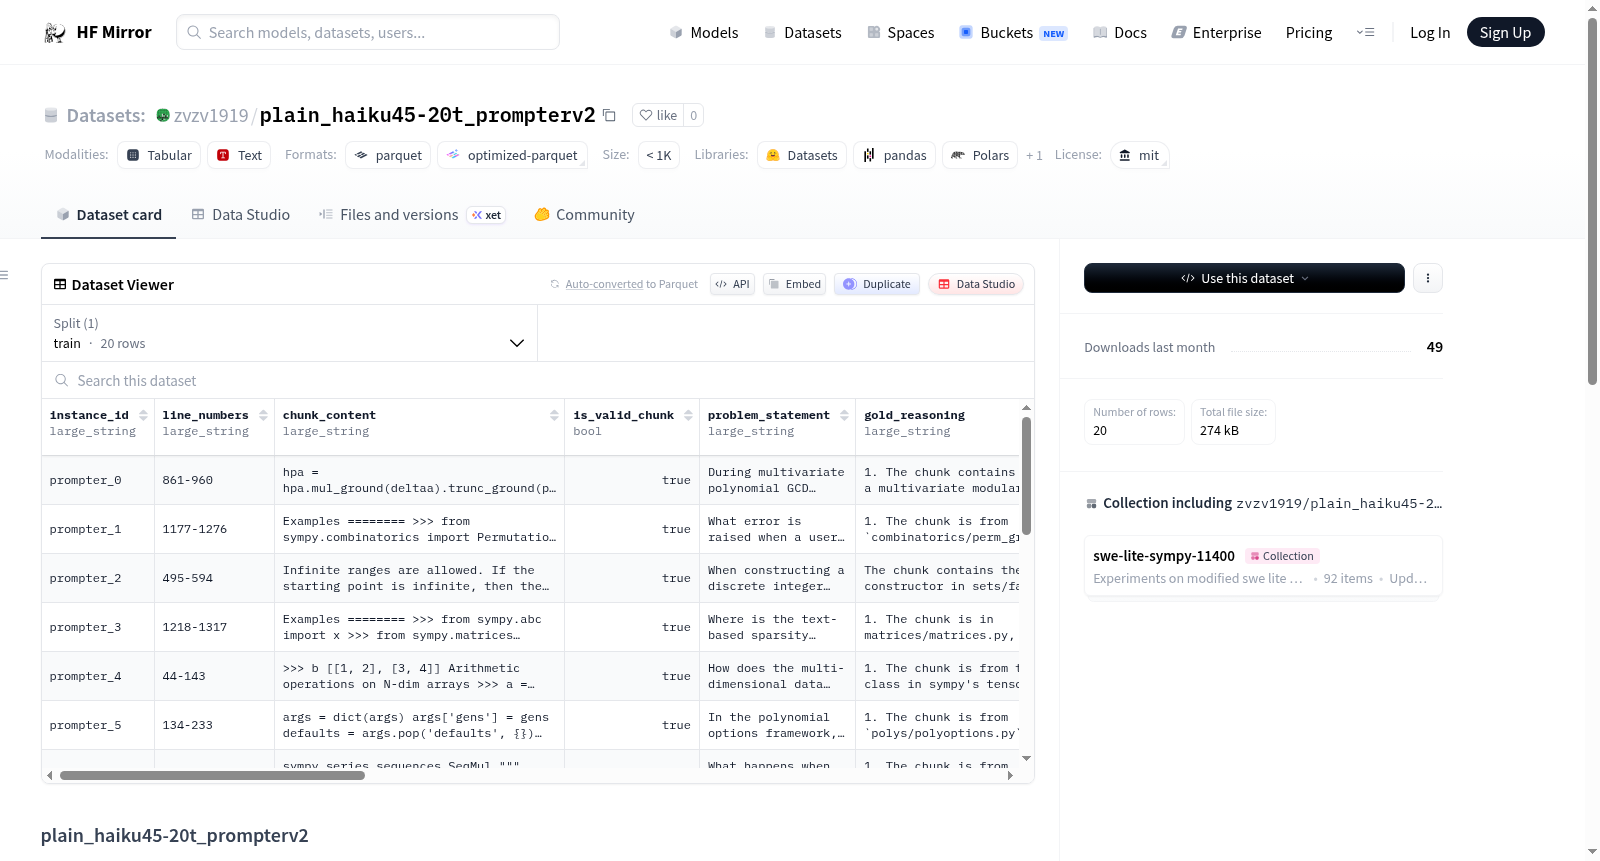
Task: Click the Datasets: breadcrumb label
Action: click(106, 115)
